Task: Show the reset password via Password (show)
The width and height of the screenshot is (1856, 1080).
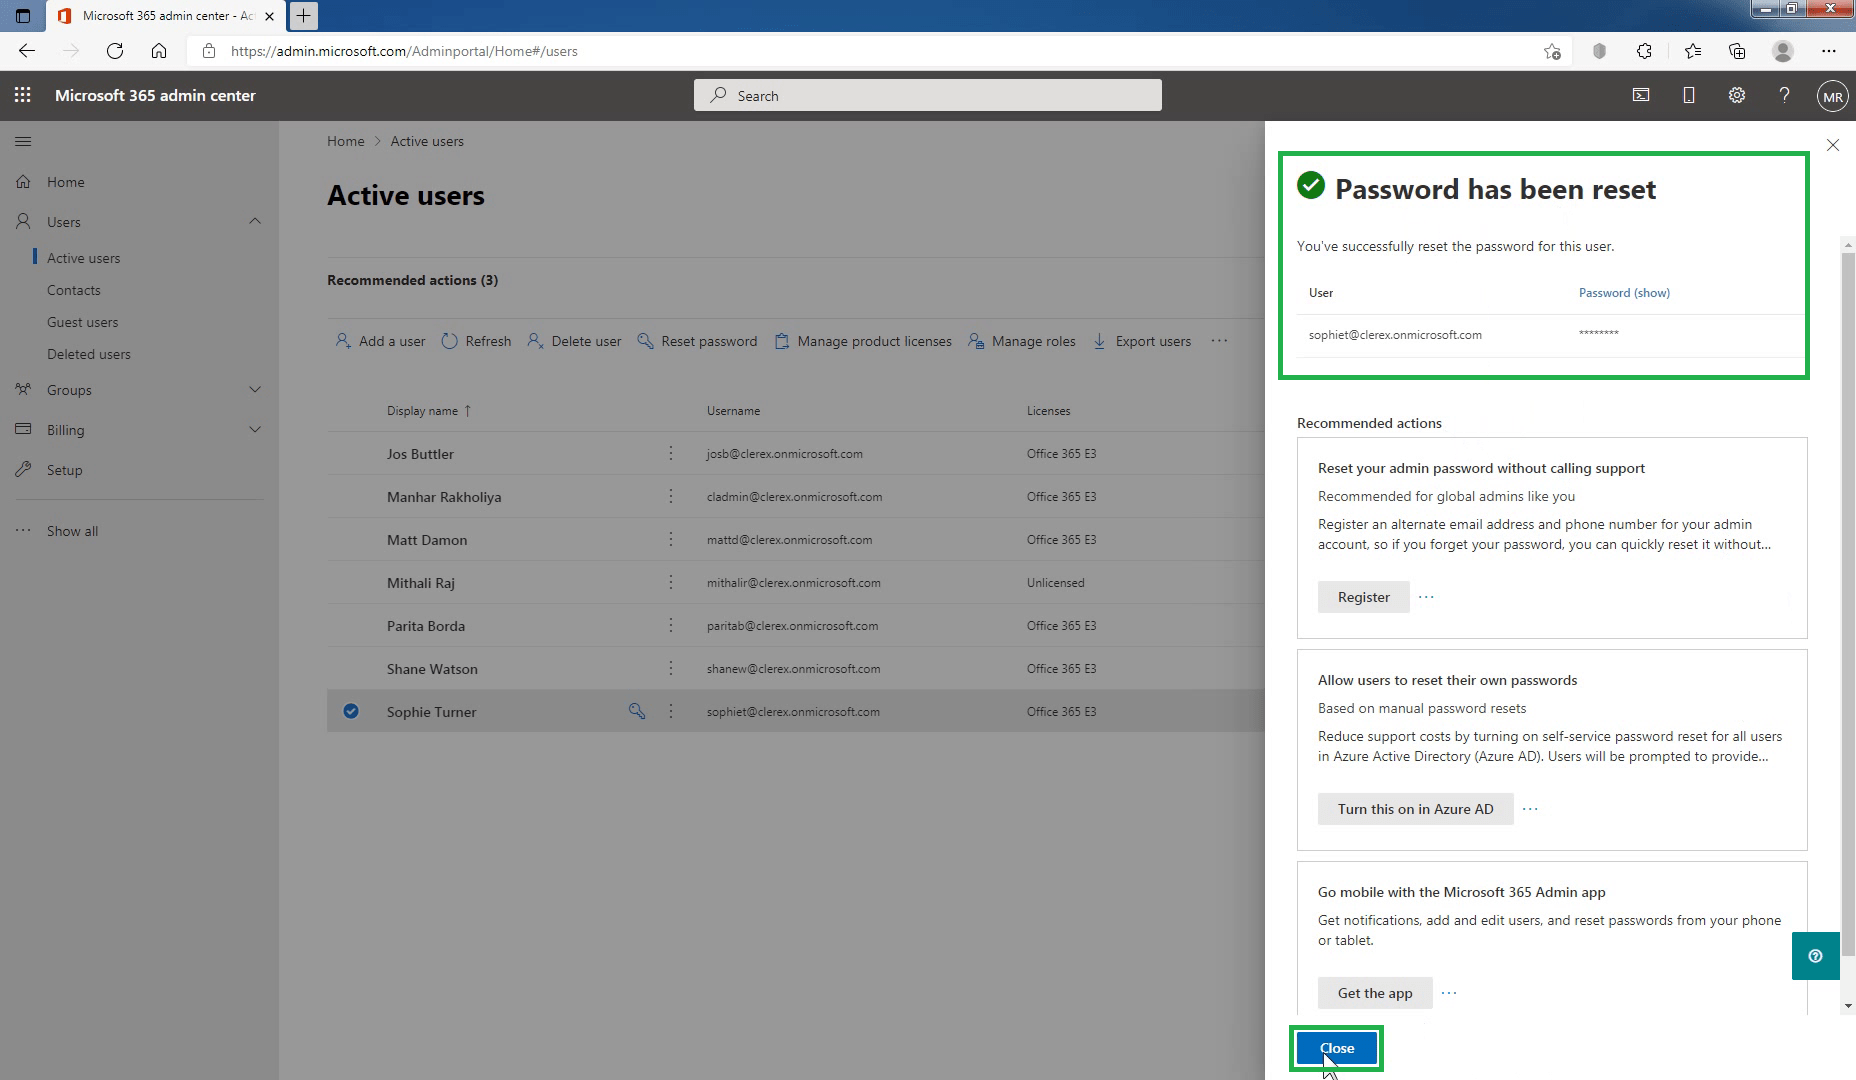Action: [1624, 292]
